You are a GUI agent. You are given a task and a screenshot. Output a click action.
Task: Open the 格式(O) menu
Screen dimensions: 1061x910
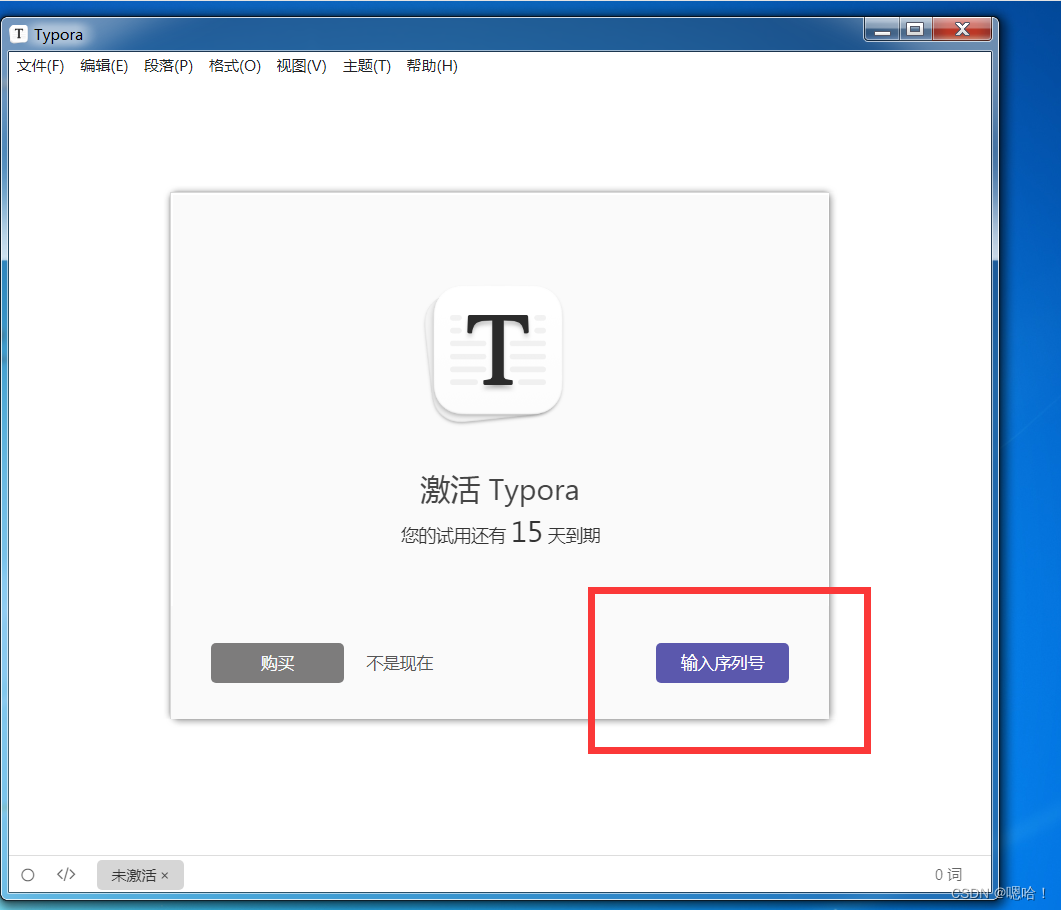(x=235, y=66)
